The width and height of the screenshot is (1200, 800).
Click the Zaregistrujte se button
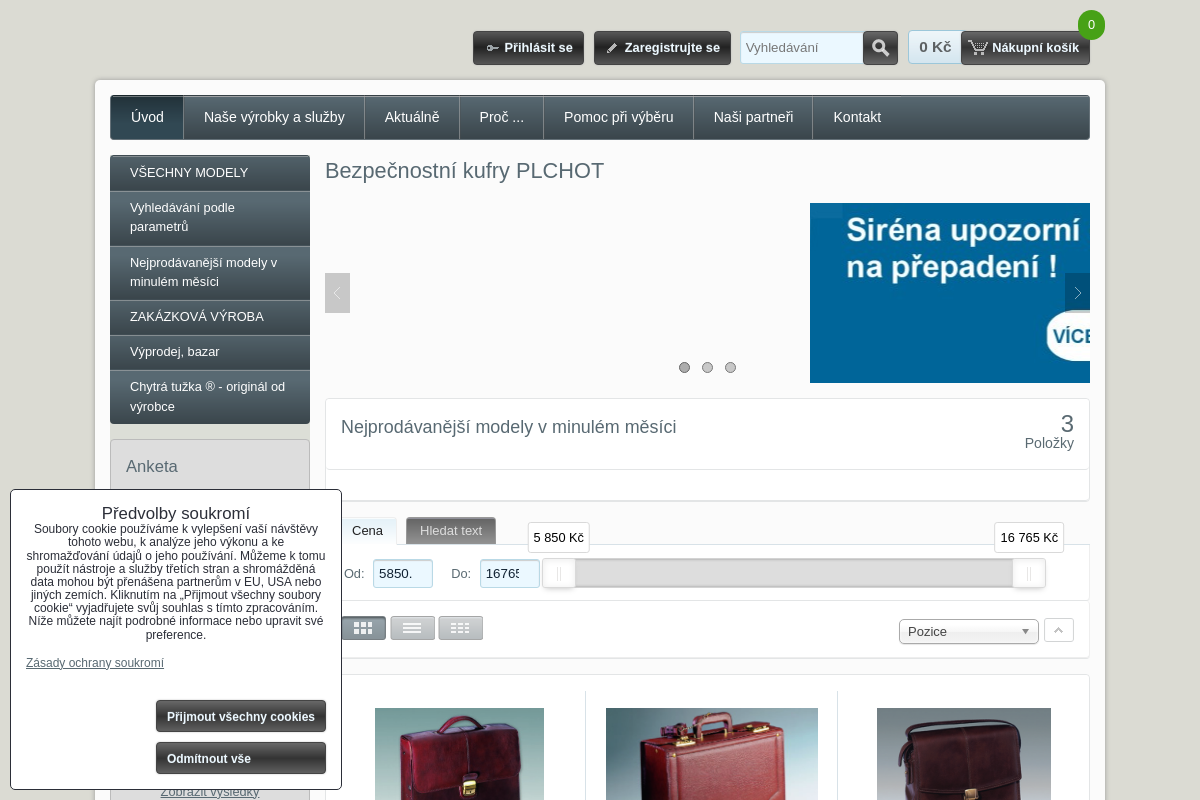click(x=662, y=48)
